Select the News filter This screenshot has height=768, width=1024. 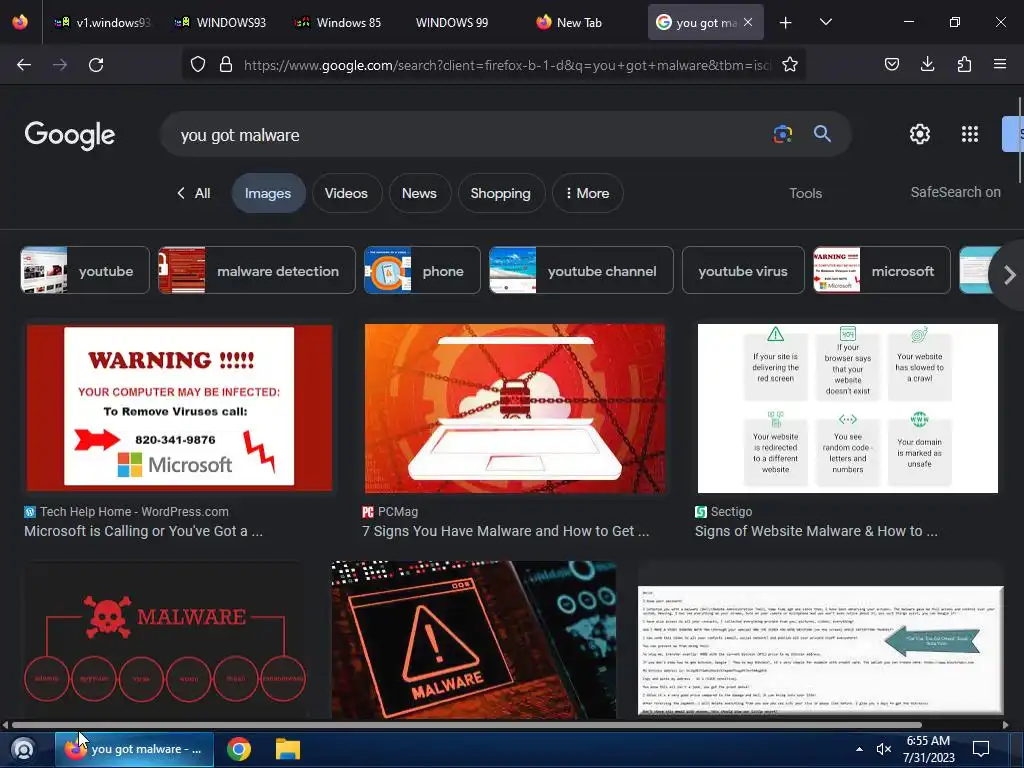[419, 193]
